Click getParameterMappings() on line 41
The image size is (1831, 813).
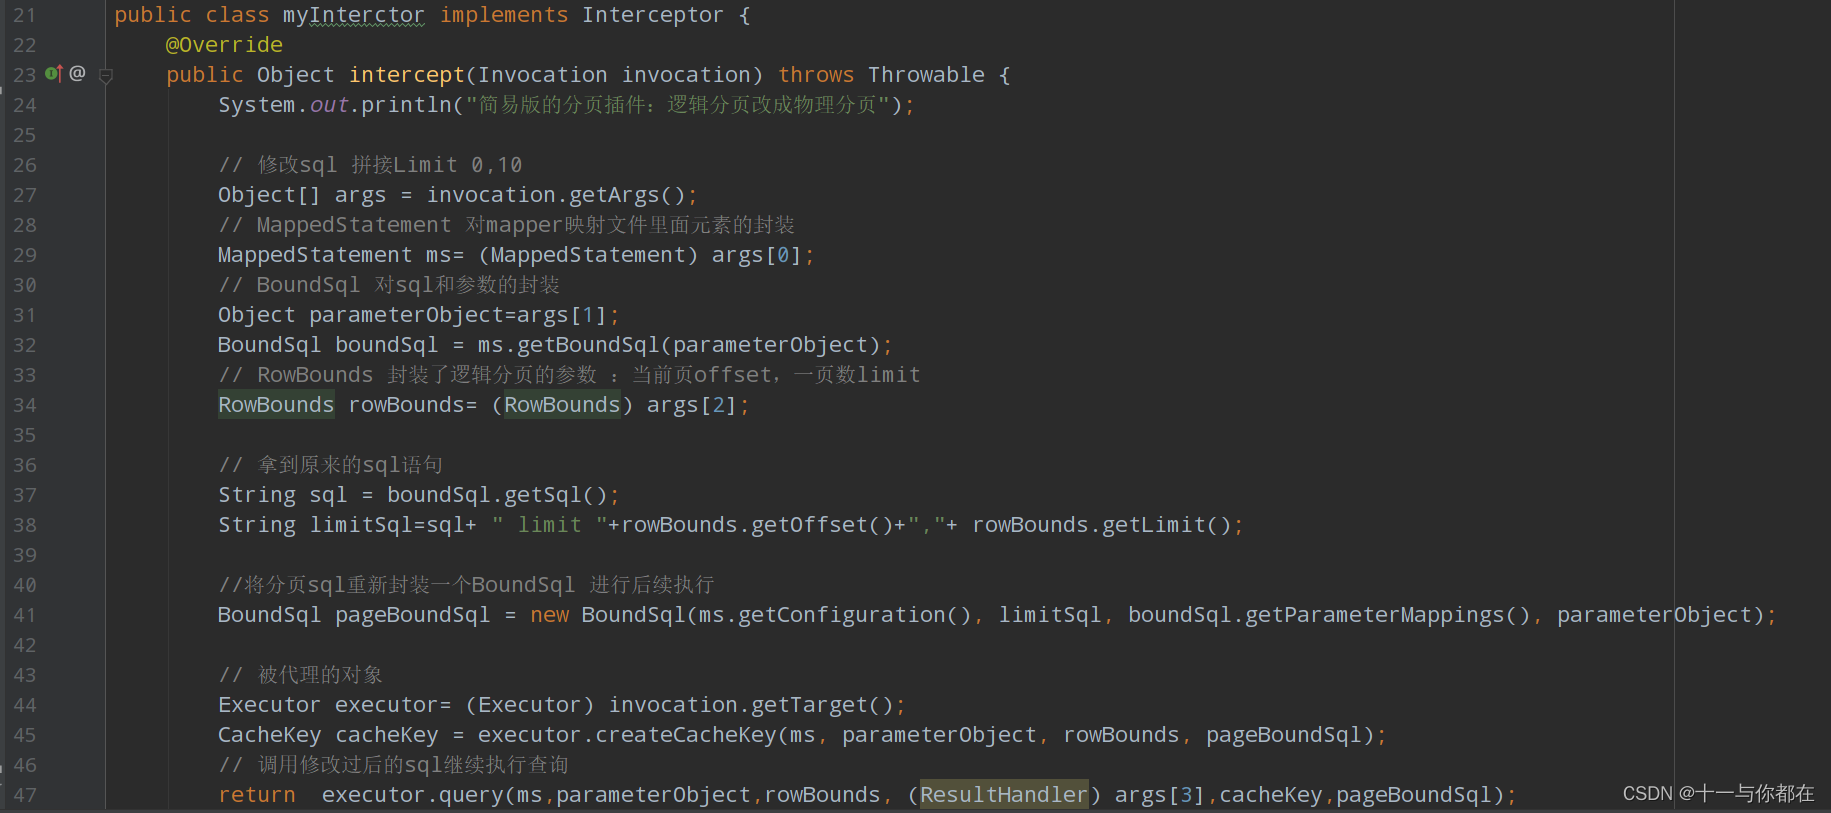pos(1387,615)
